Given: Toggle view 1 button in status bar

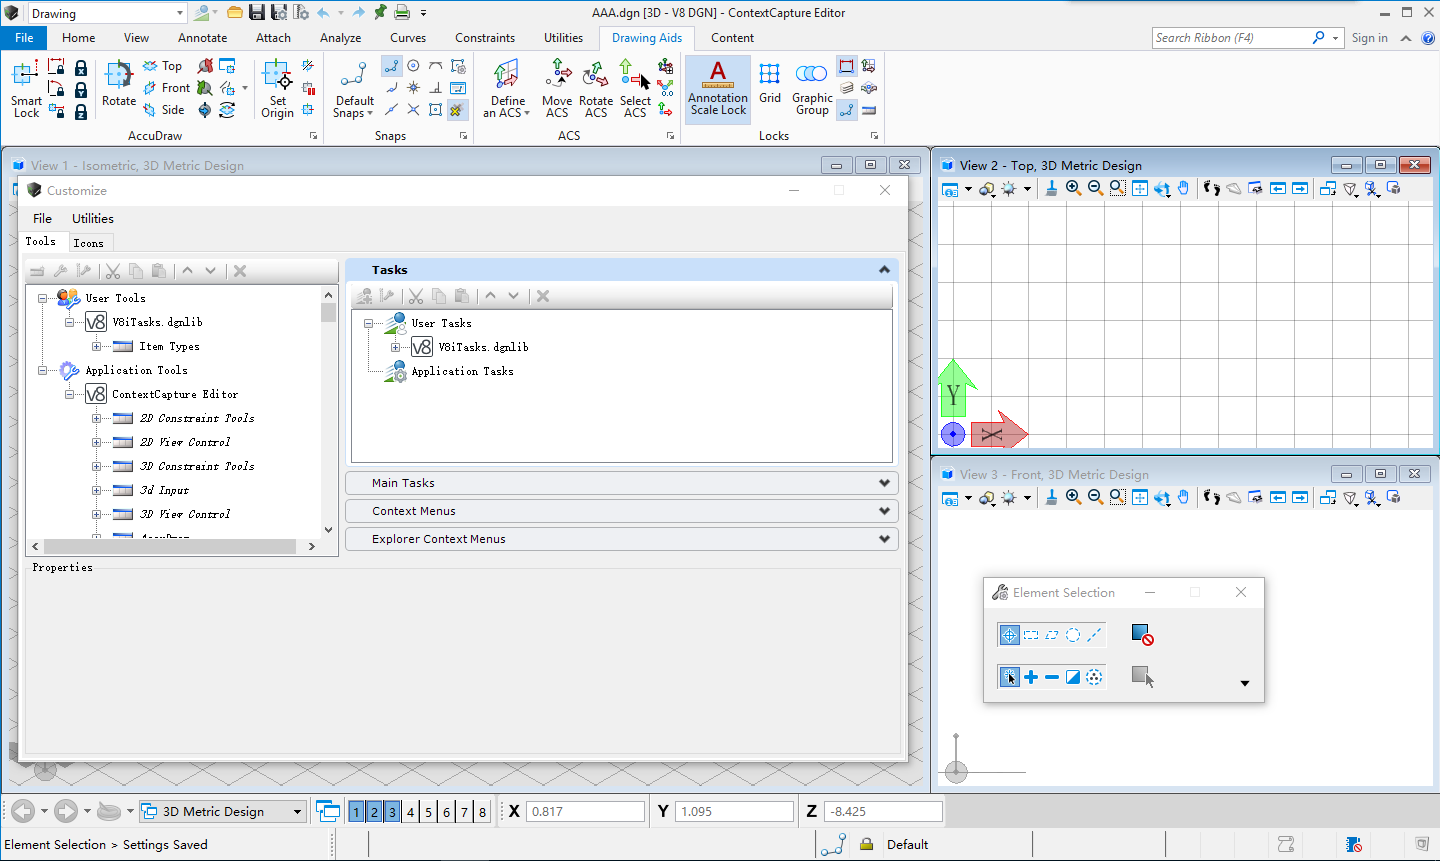Looking at the screenshot, I should [356, 812].
